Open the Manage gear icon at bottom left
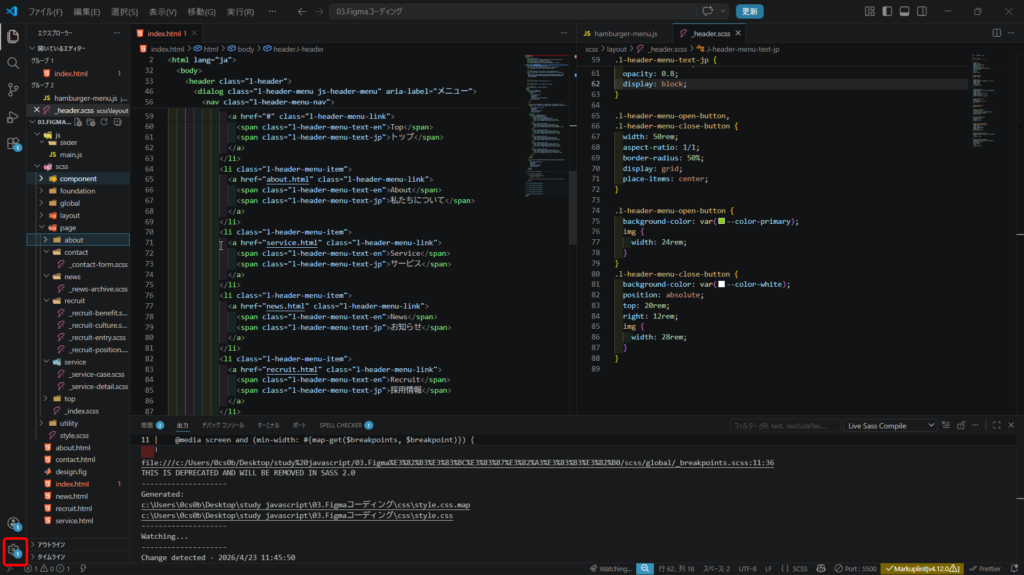Image resolution: width=1024 pixels, height=575 pixels. tap(14, 550)
